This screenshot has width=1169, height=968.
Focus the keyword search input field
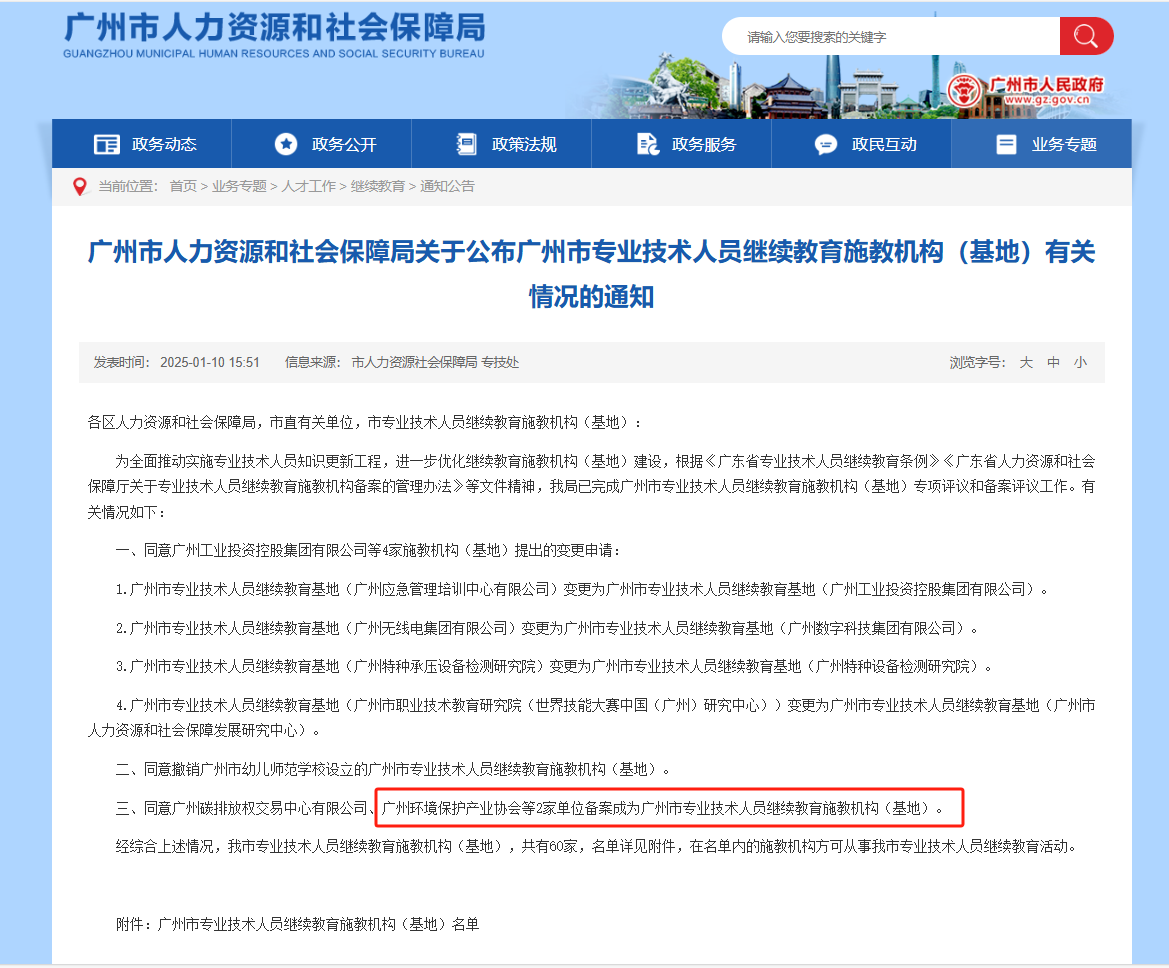[x=891, y=36]
